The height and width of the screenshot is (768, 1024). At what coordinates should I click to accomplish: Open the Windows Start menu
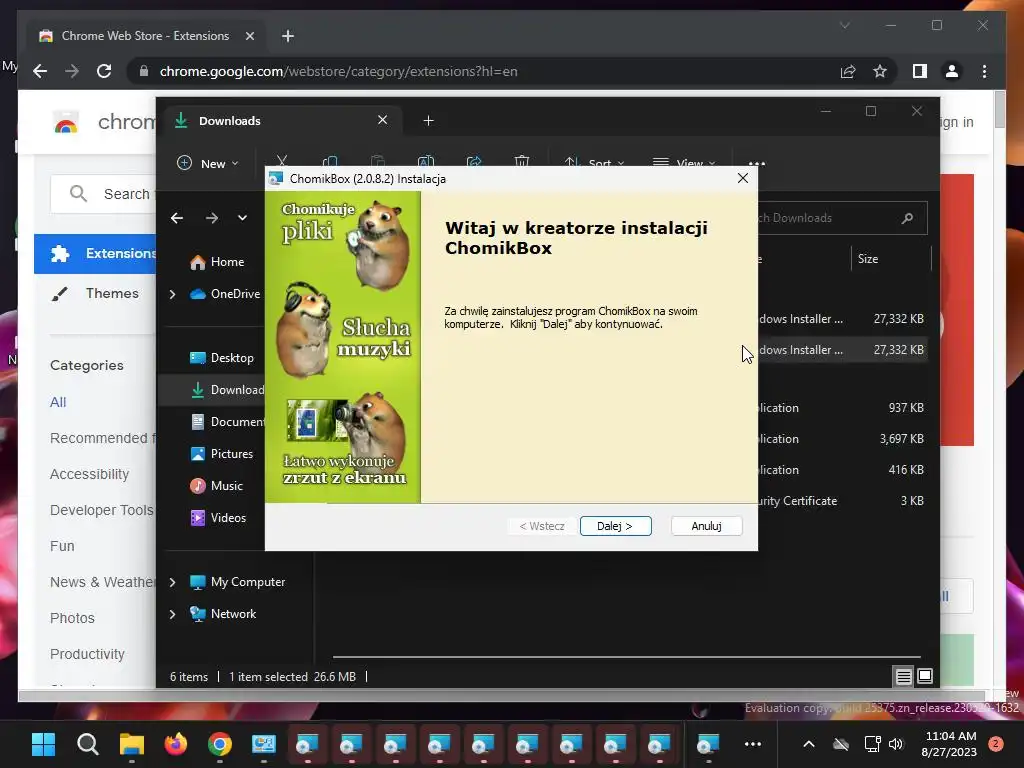[x=44, y=744]
